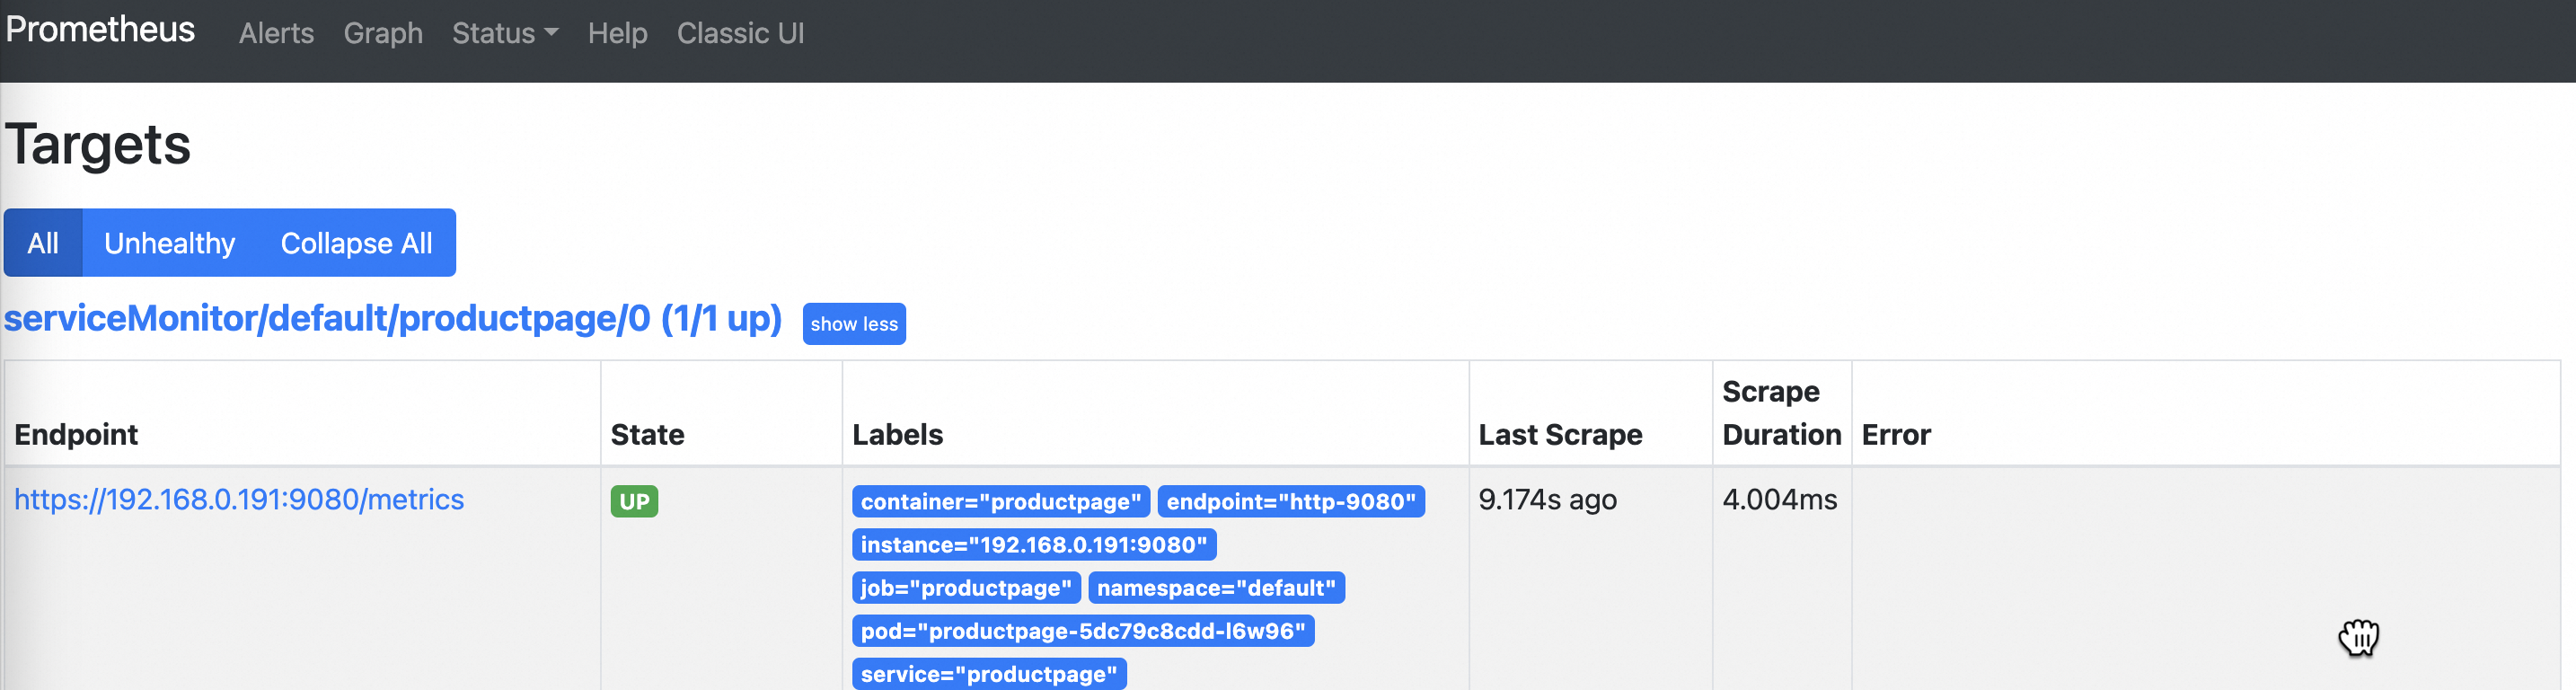Click the job="productpage" label badge
The image size is (2576, 690).
tap(965, 588)
